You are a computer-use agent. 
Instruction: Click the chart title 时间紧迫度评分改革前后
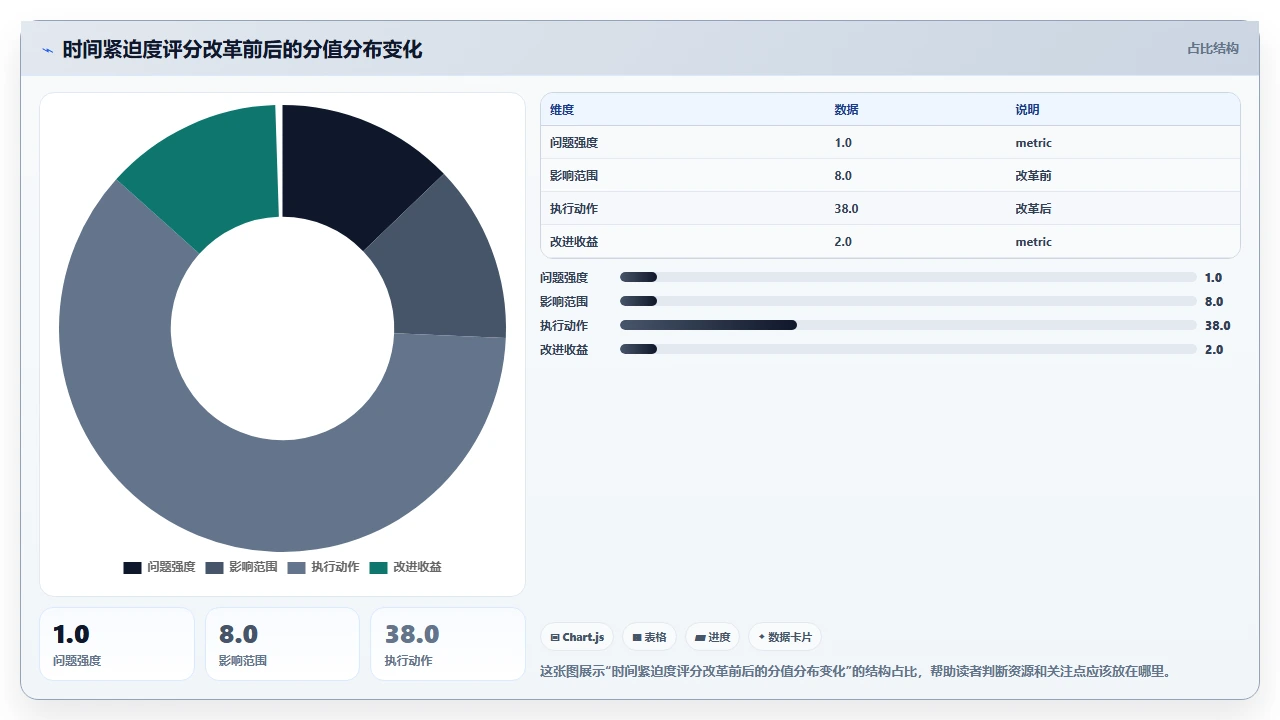click(242, 49)
